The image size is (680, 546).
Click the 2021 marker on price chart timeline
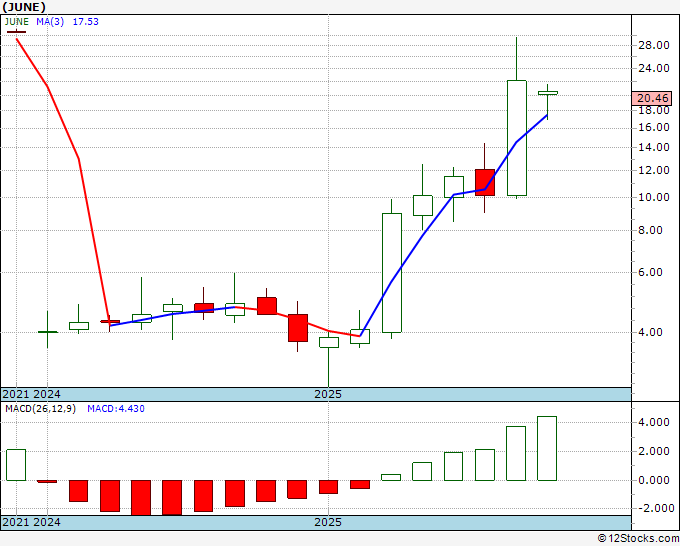[x=16, y=394]
